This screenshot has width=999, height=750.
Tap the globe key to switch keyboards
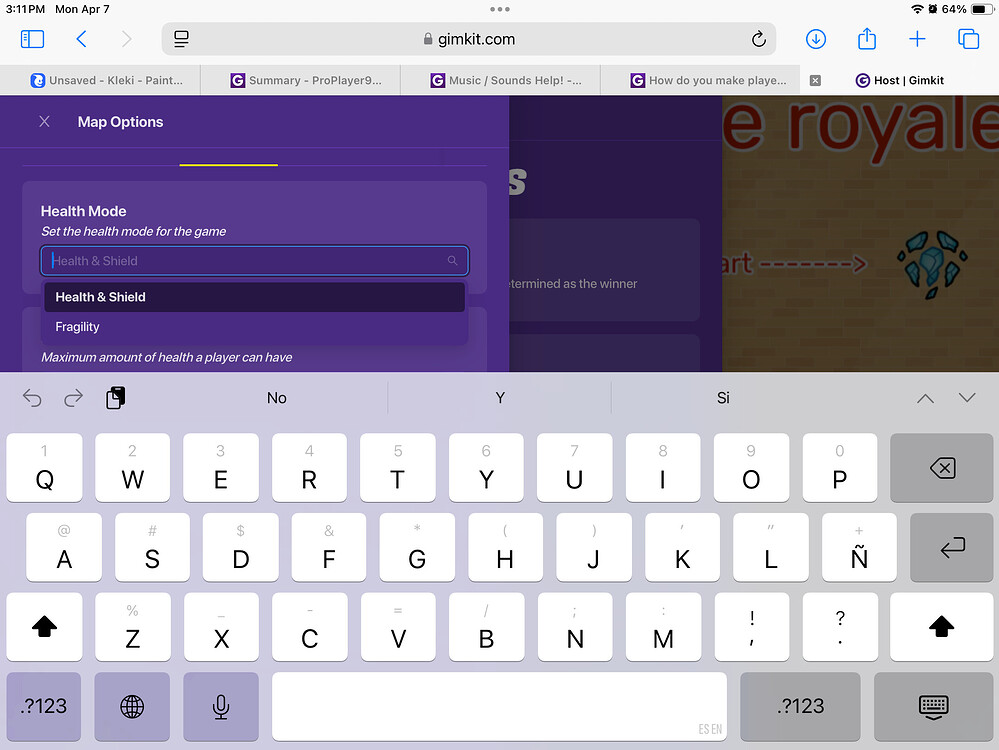(132, 707)
